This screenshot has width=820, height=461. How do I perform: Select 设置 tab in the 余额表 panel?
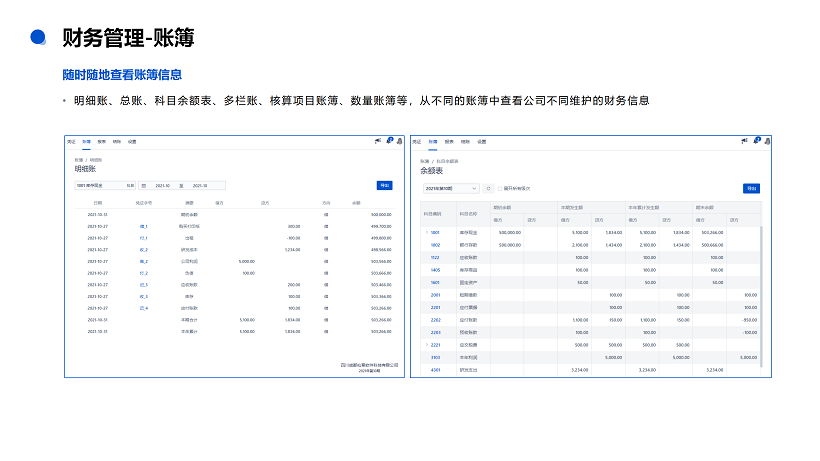[482, 142]
